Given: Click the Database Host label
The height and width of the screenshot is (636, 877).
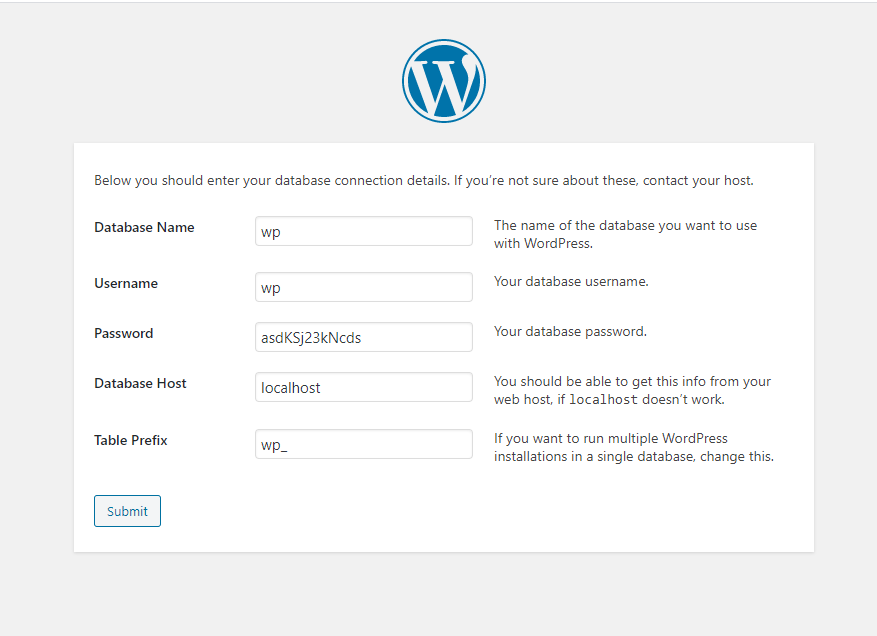Looking at the screenshot, I should [140, 384].
